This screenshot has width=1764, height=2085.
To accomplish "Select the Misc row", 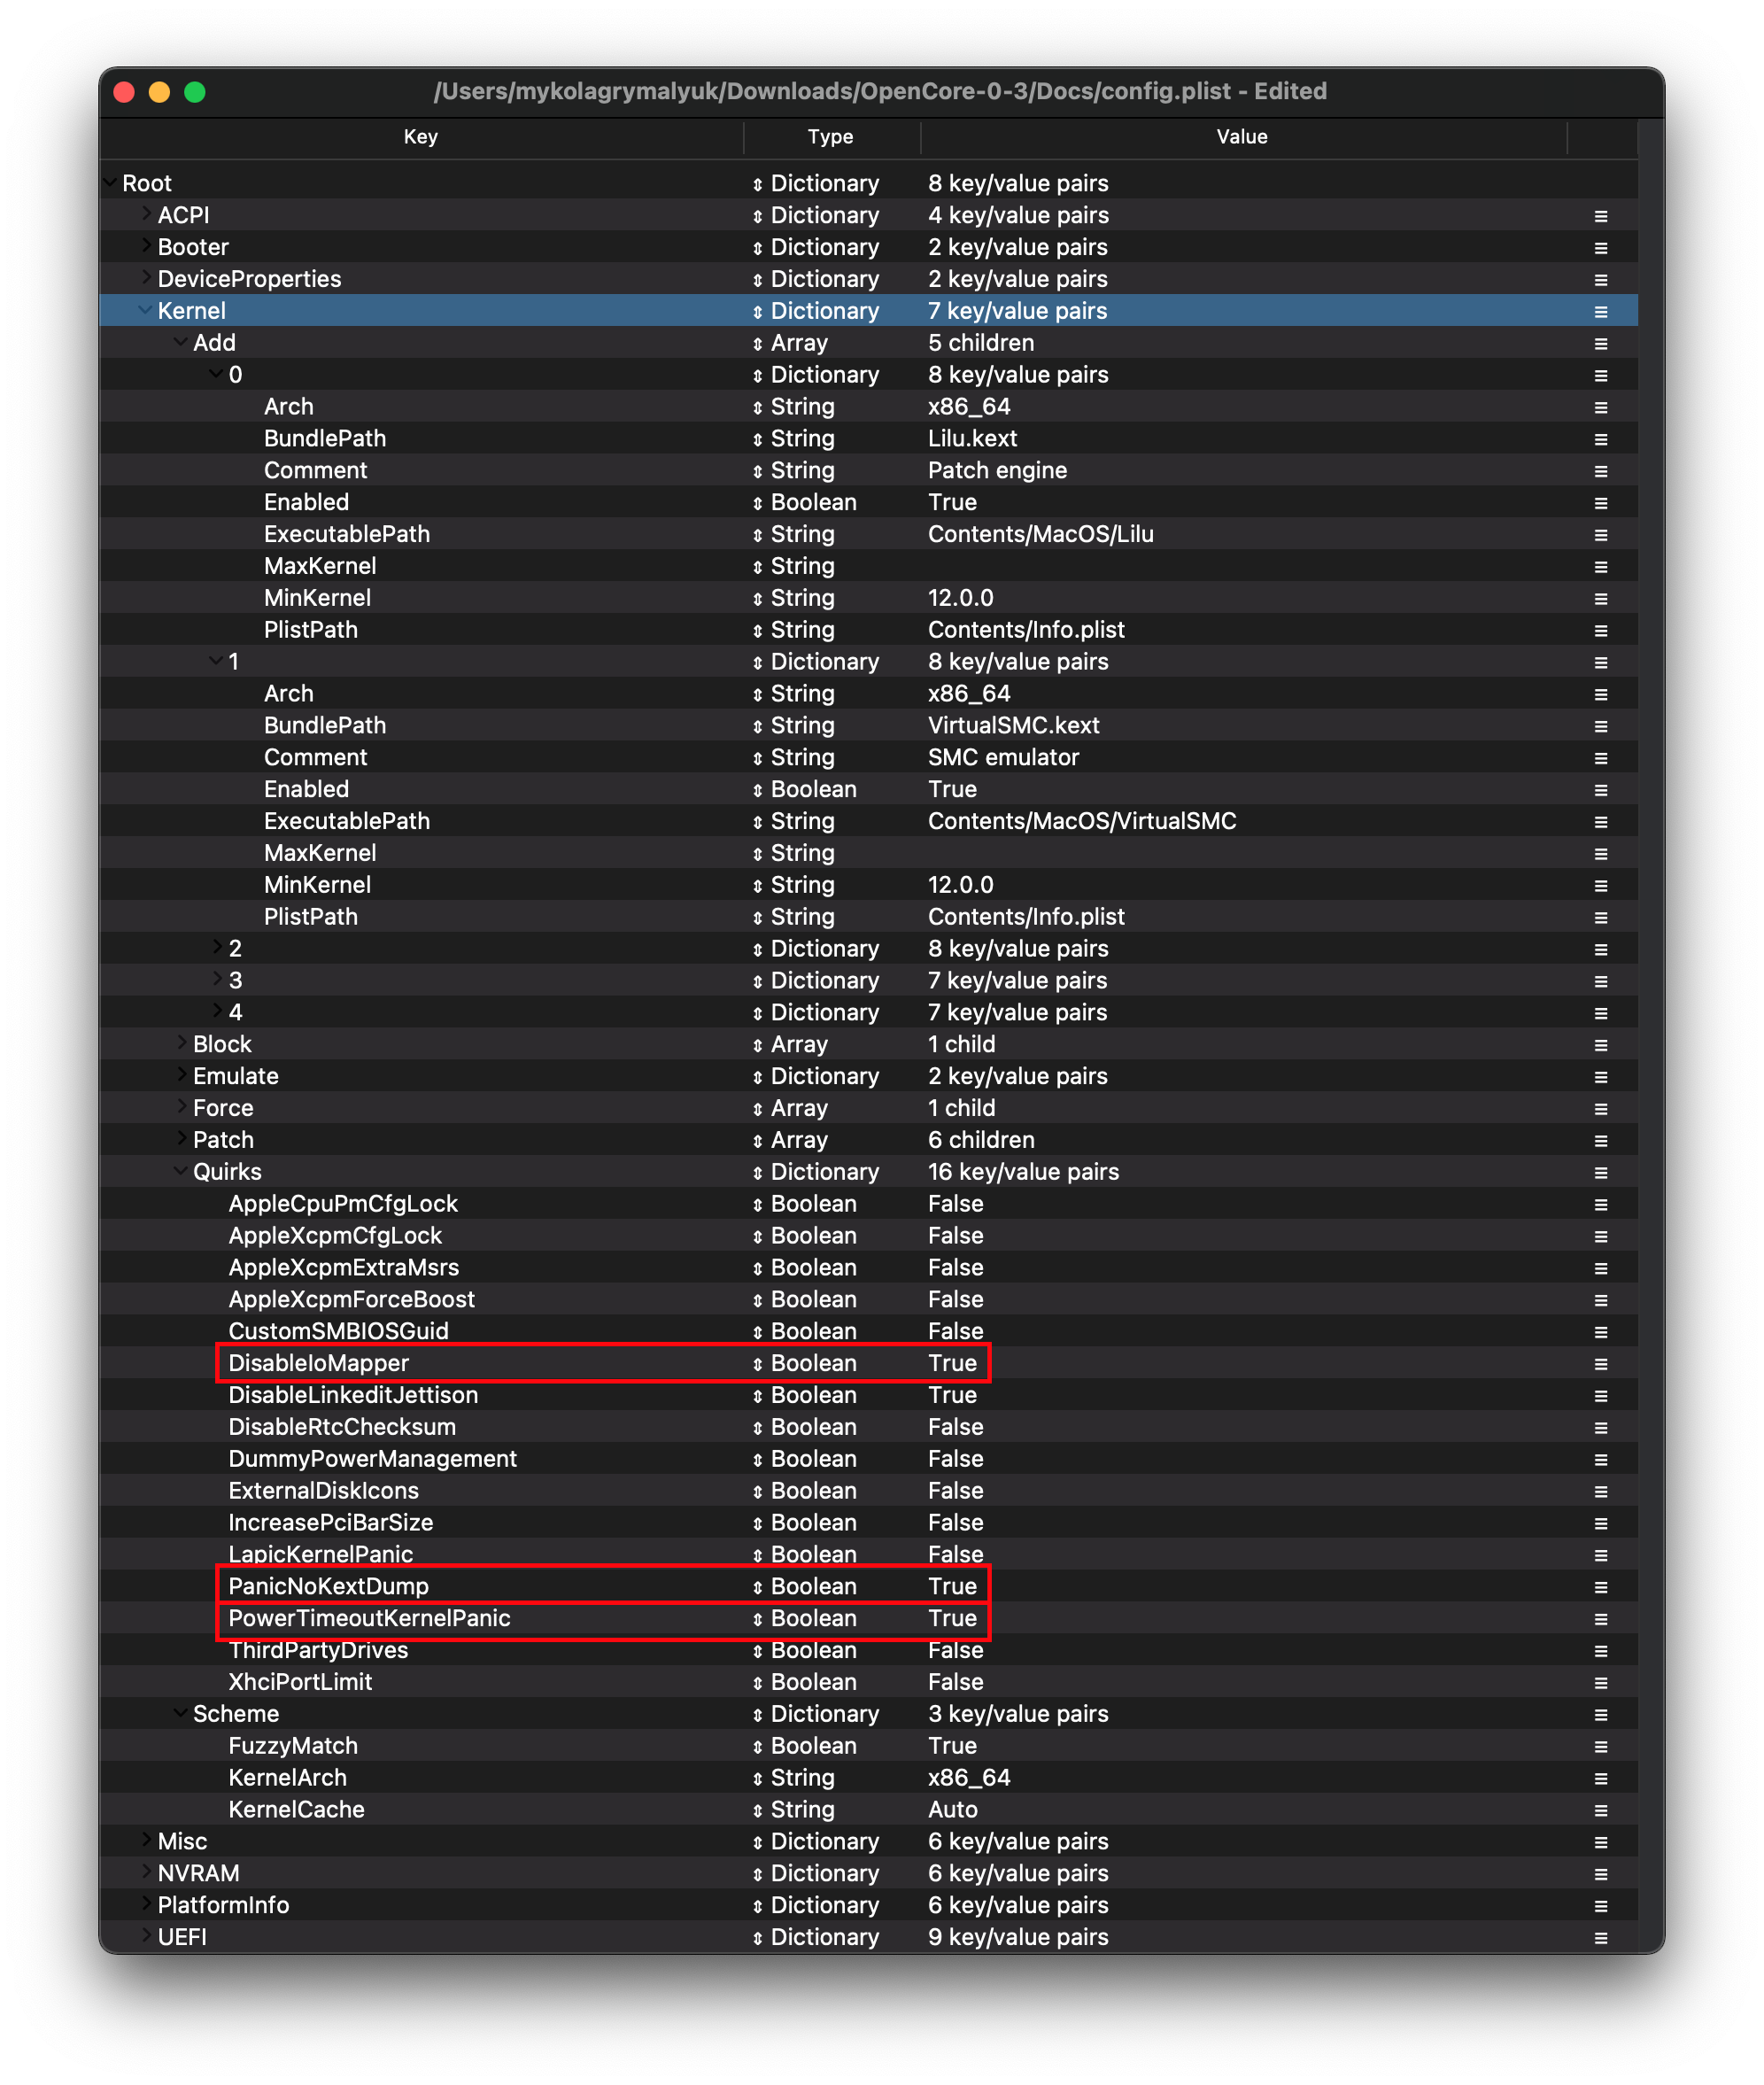I will click(182, 1841).
